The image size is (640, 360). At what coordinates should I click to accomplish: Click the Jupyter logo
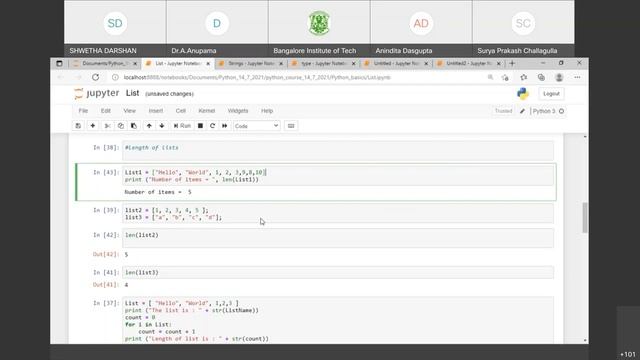point(97,93)
